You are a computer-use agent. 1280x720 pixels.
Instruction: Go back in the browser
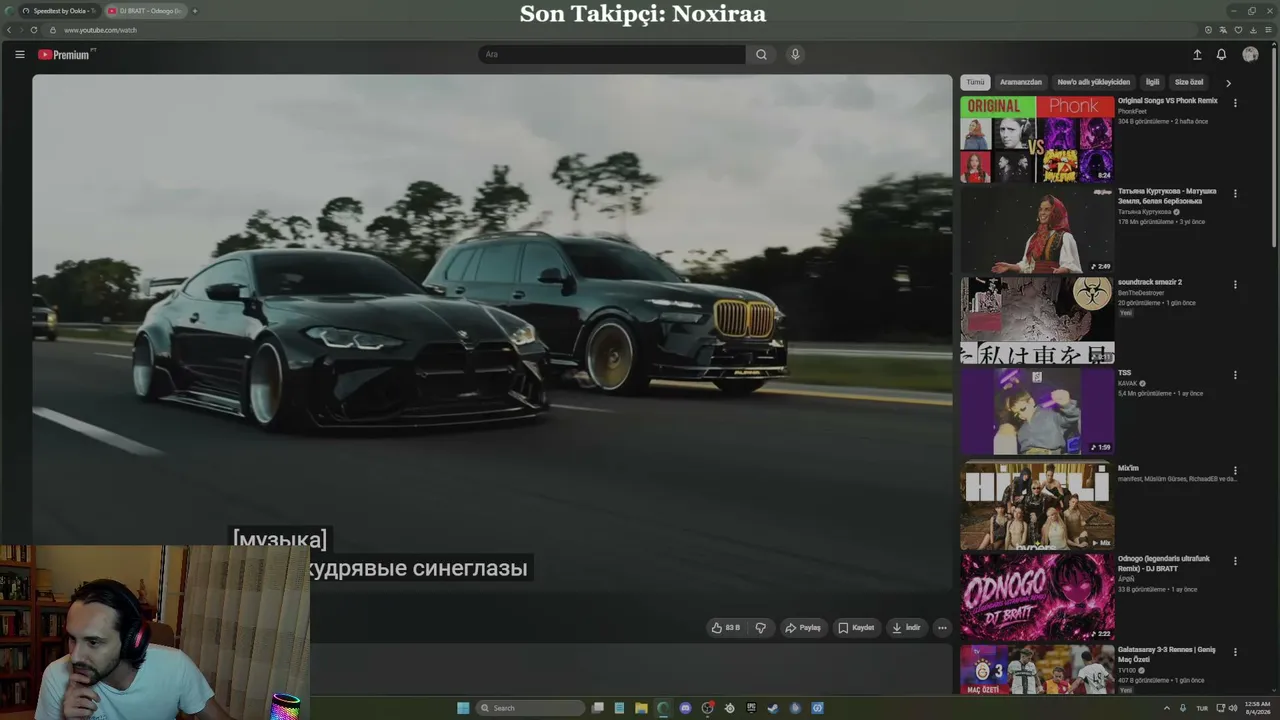[9, 30]
